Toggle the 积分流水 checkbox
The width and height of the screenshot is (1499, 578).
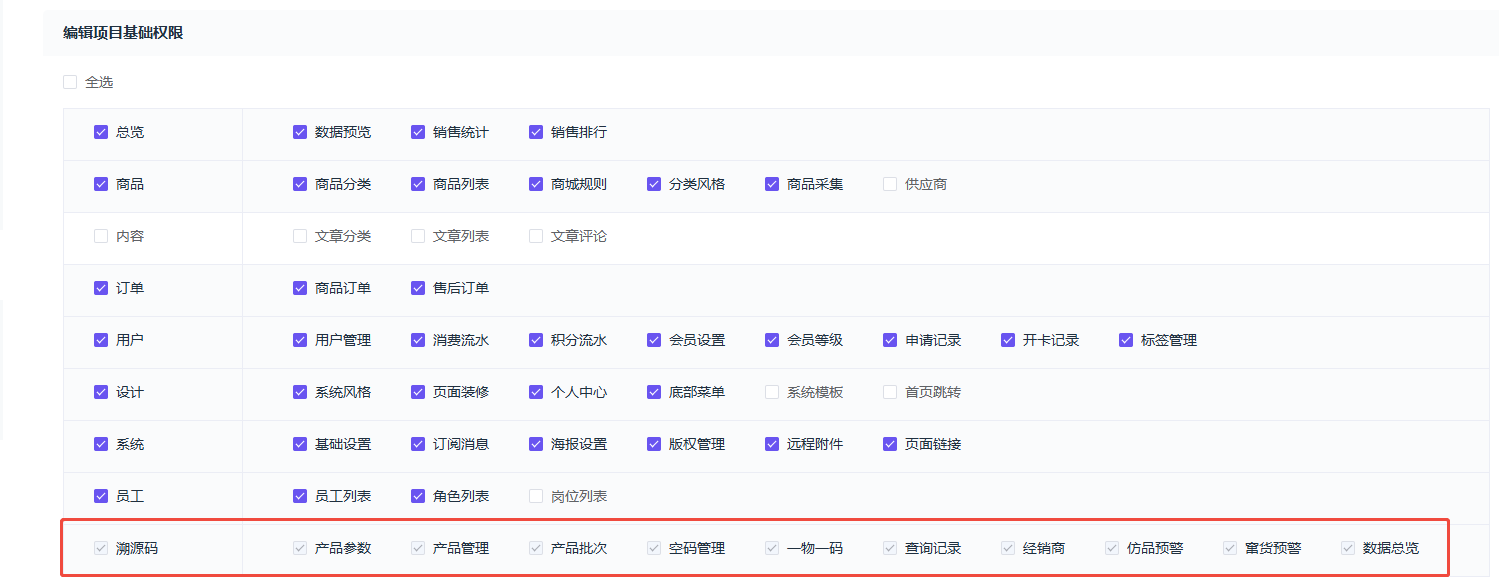click(536, 340)
